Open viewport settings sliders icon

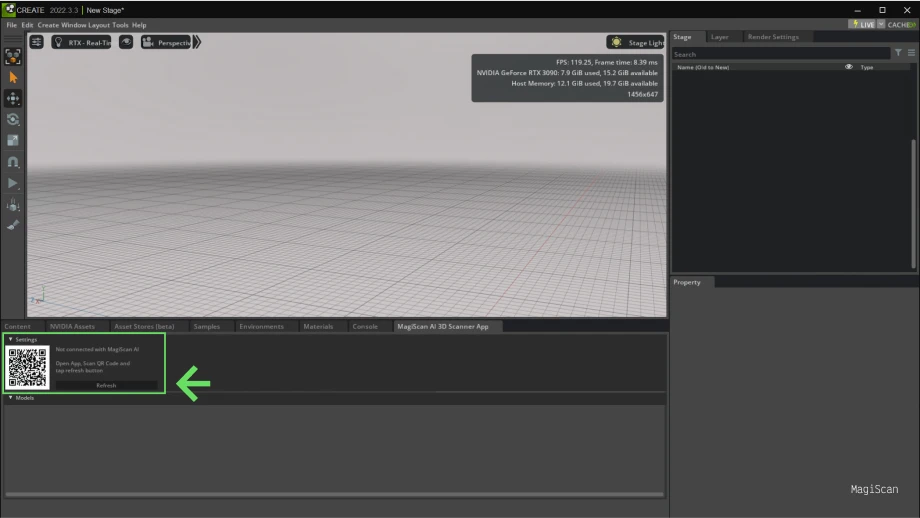coord(36,42)
